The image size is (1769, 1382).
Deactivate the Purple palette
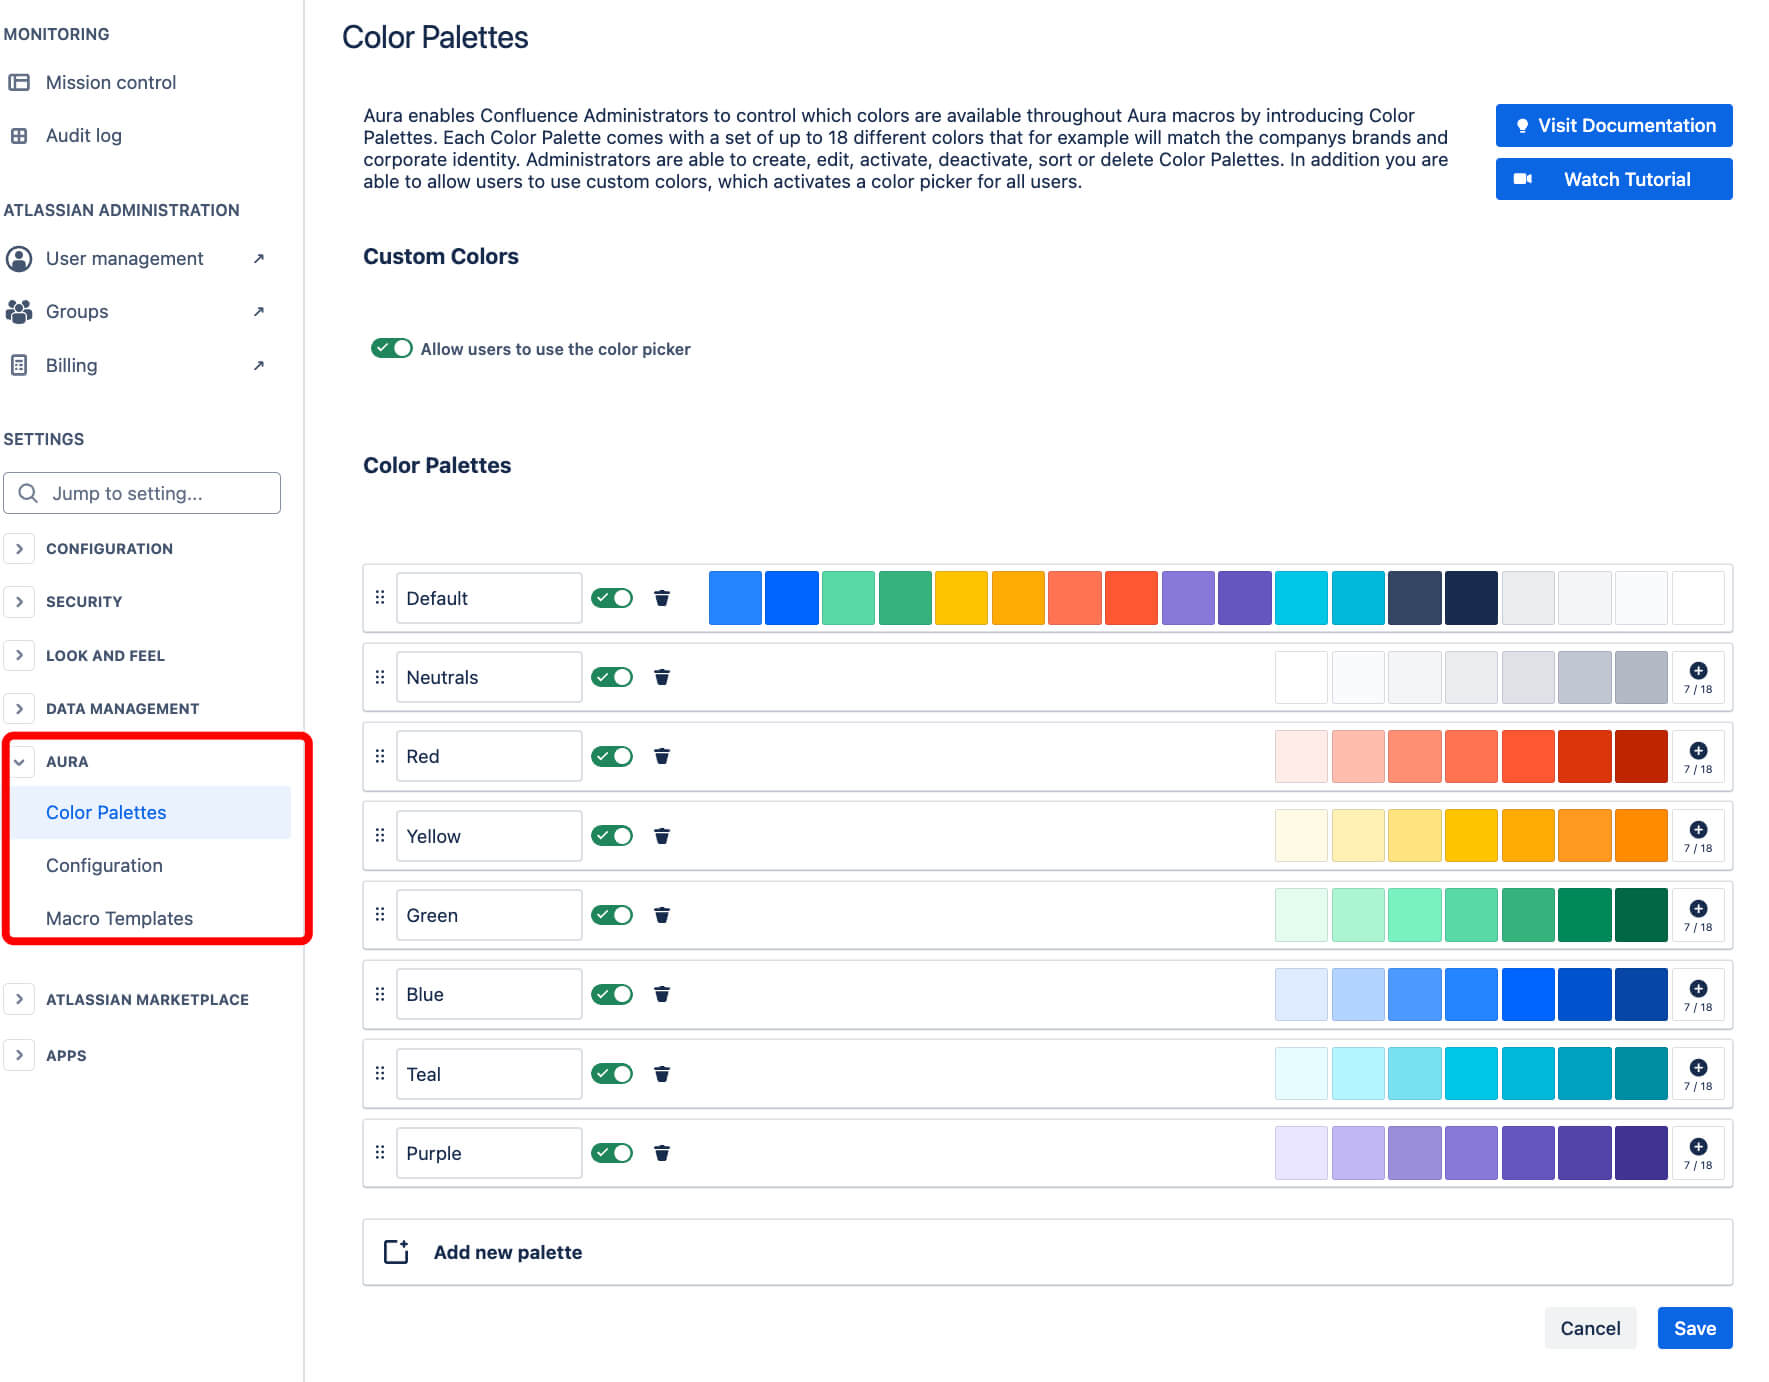coord(612,1152)
